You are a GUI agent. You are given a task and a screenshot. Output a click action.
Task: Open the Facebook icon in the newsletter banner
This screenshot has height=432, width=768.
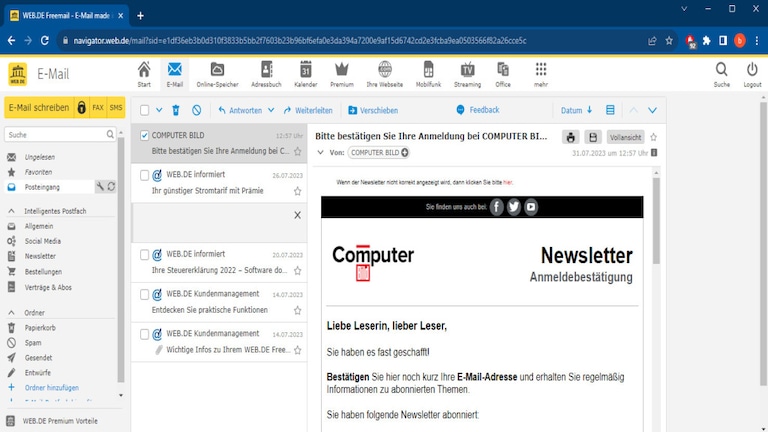[496, 207]
